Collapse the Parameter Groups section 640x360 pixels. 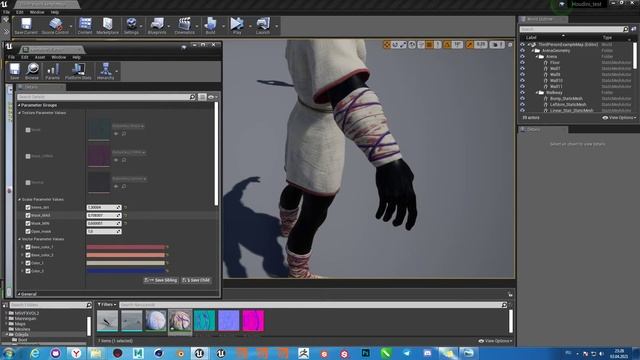[19, 105]
